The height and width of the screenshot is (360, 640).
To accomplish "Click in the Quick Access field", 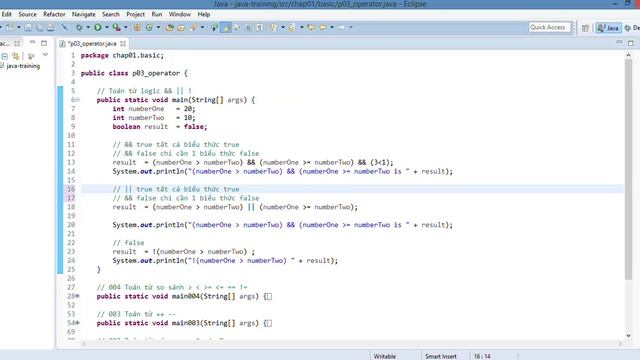I will click(x=549, y=27).
